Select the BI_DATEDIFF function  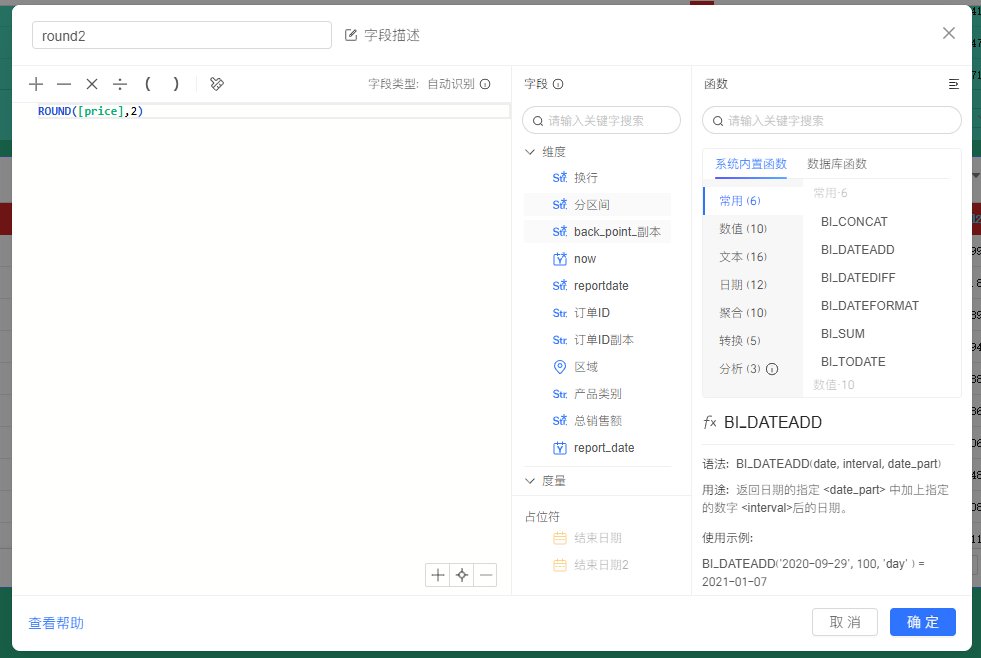pyautogui.click(x=858, y=278)
